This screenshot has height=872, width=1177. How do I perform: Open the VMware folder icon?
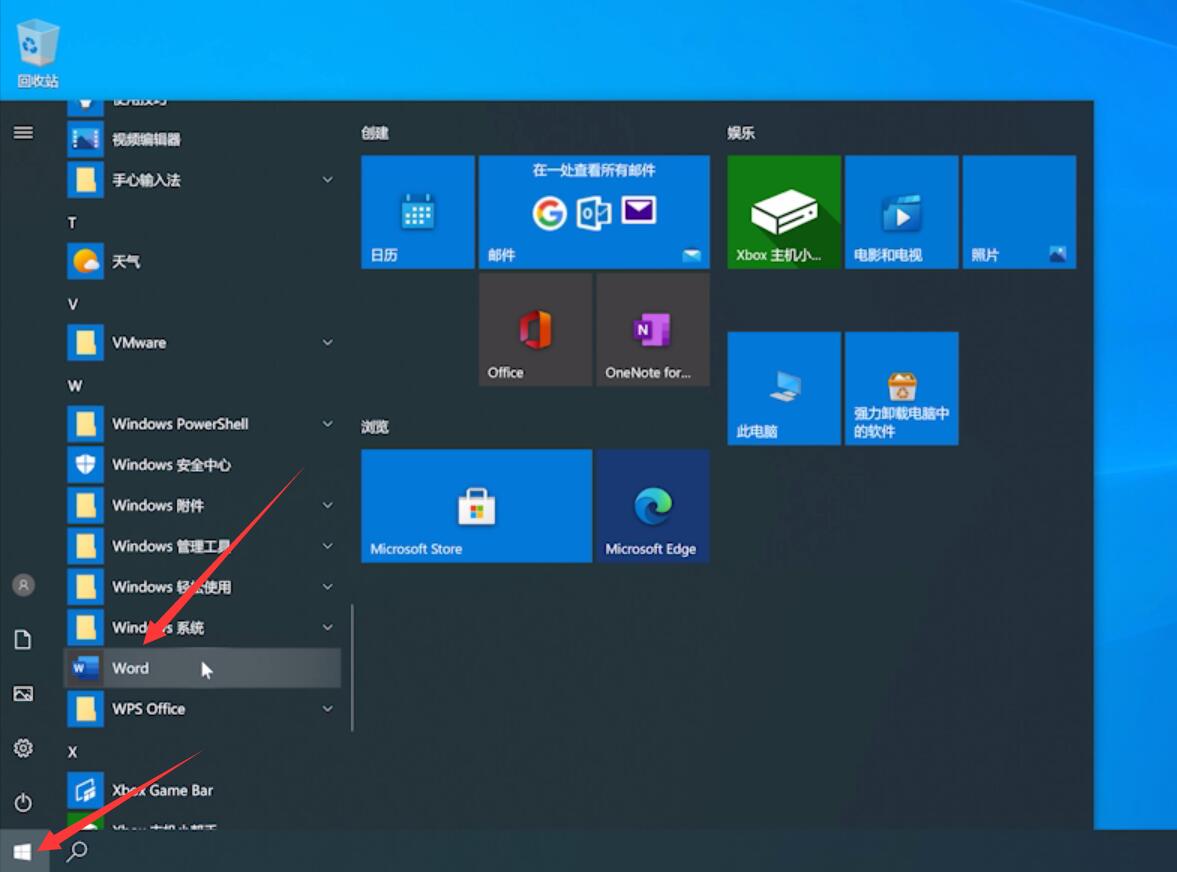click(86, 342)
